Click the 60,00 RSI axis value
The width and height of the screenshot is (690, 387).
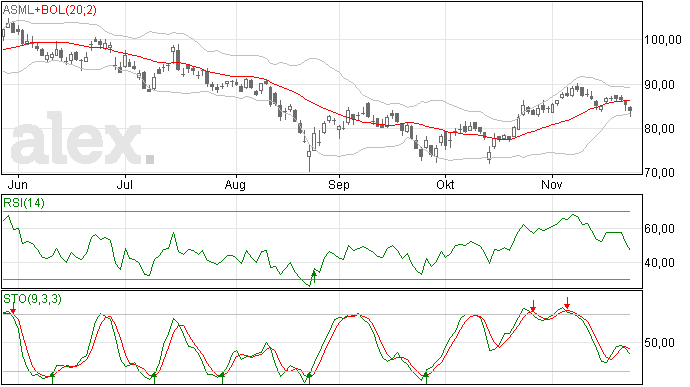tap(660, 229)
